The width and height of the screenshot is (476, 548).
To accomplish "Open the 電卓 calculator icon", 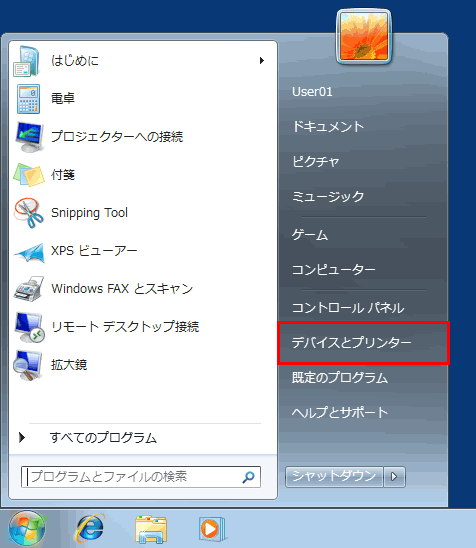I will click(x=28, y=99).
